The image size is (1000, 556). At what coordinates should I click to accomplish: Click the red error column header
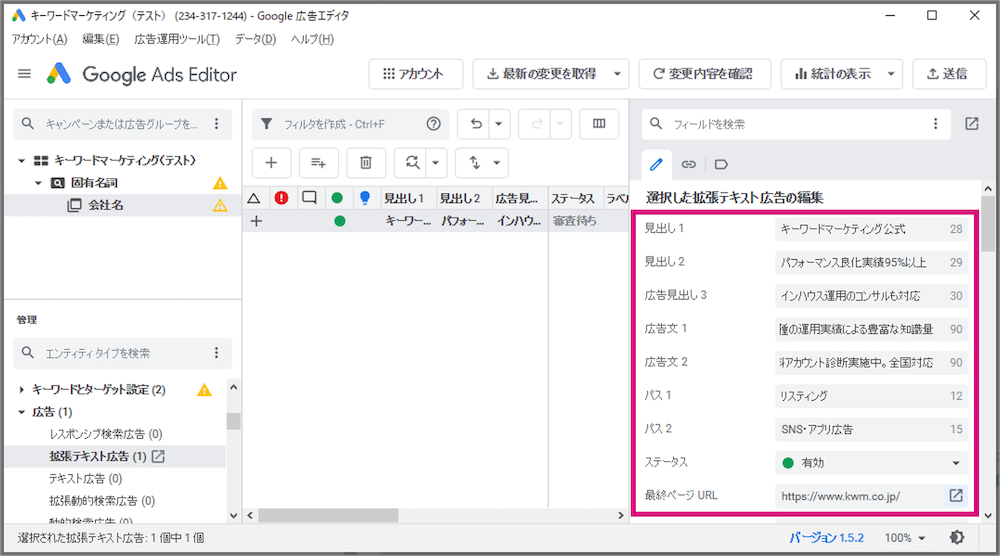[x=281, y=198]
